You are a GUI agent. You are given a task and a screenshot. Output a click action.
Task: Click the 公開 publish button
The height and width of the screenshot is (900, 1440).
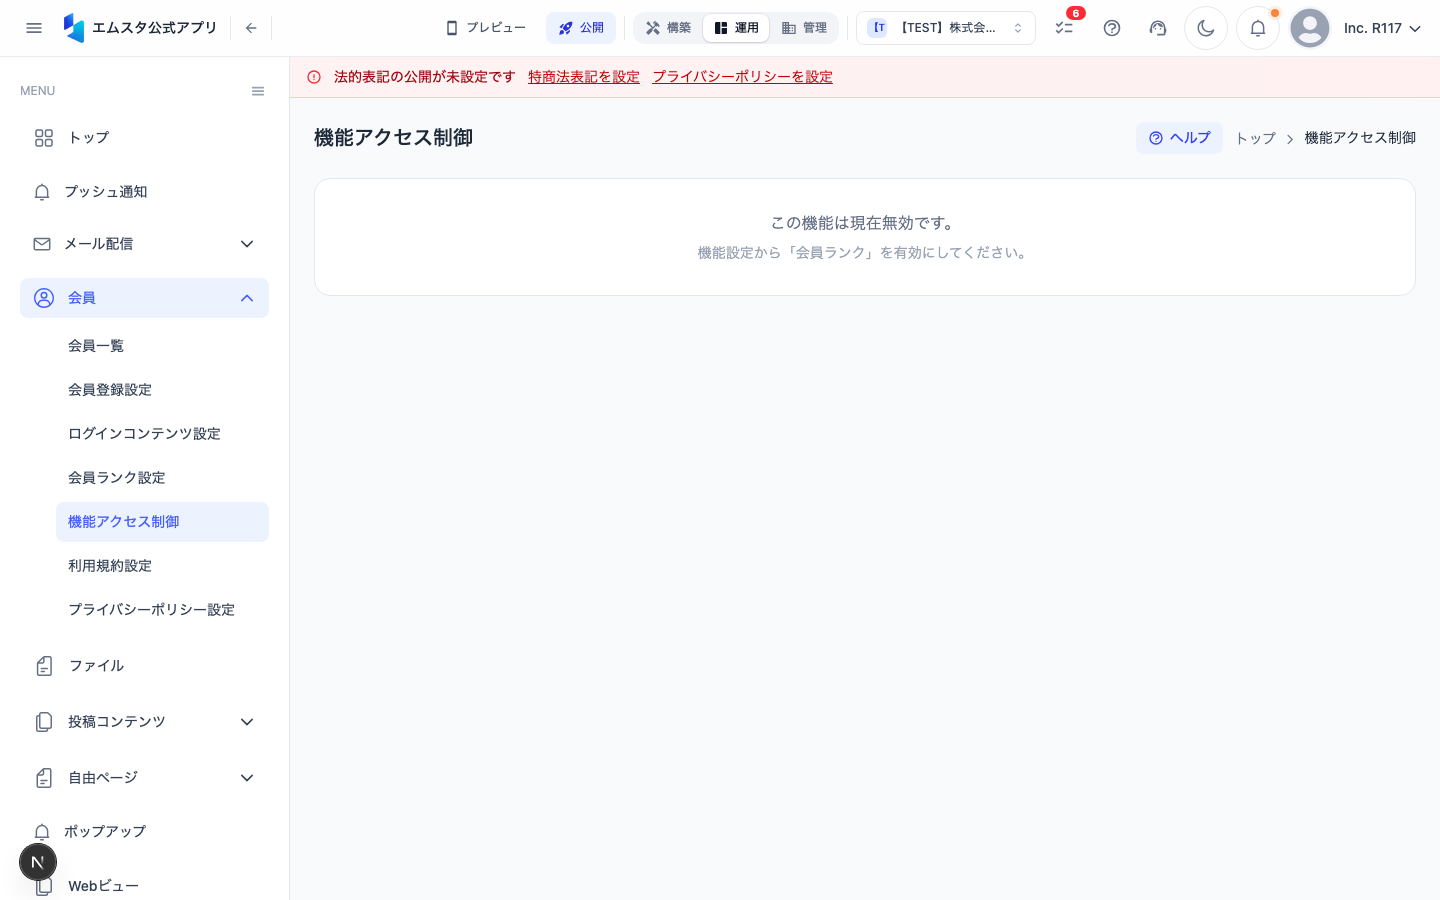click(x=581, y=28)
